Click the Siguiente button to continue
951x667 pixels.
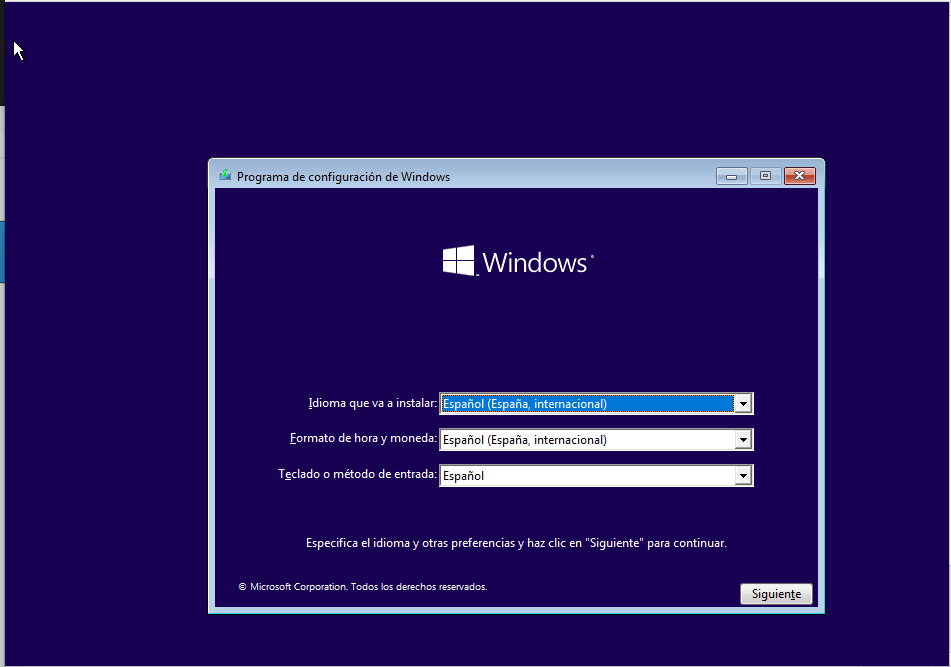coord(776,594)
